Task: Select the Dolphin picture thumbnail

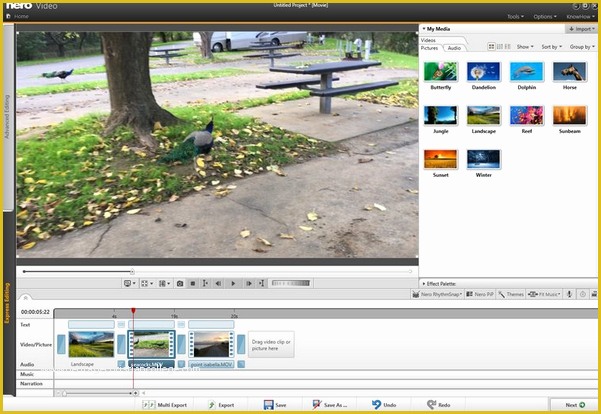Action: click(527, 72)
